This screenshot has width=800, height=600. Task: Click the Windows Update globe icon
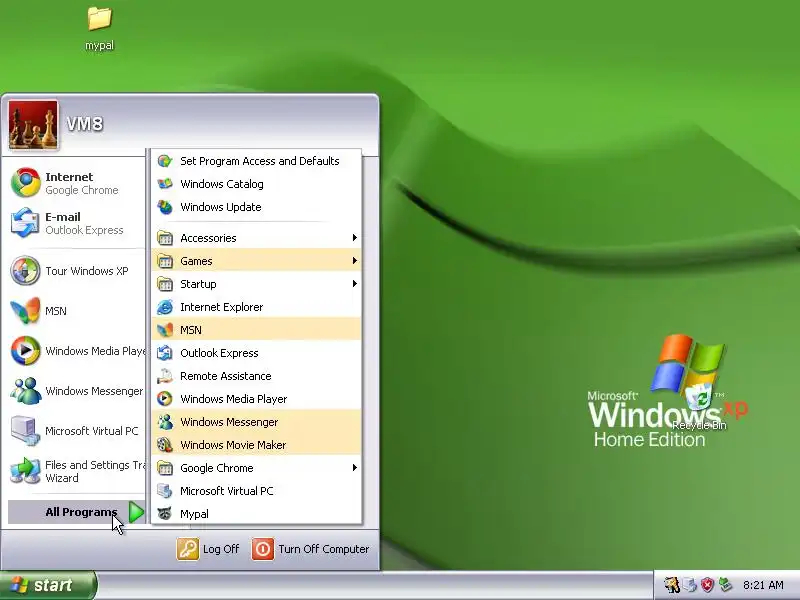tap(165, 207)
